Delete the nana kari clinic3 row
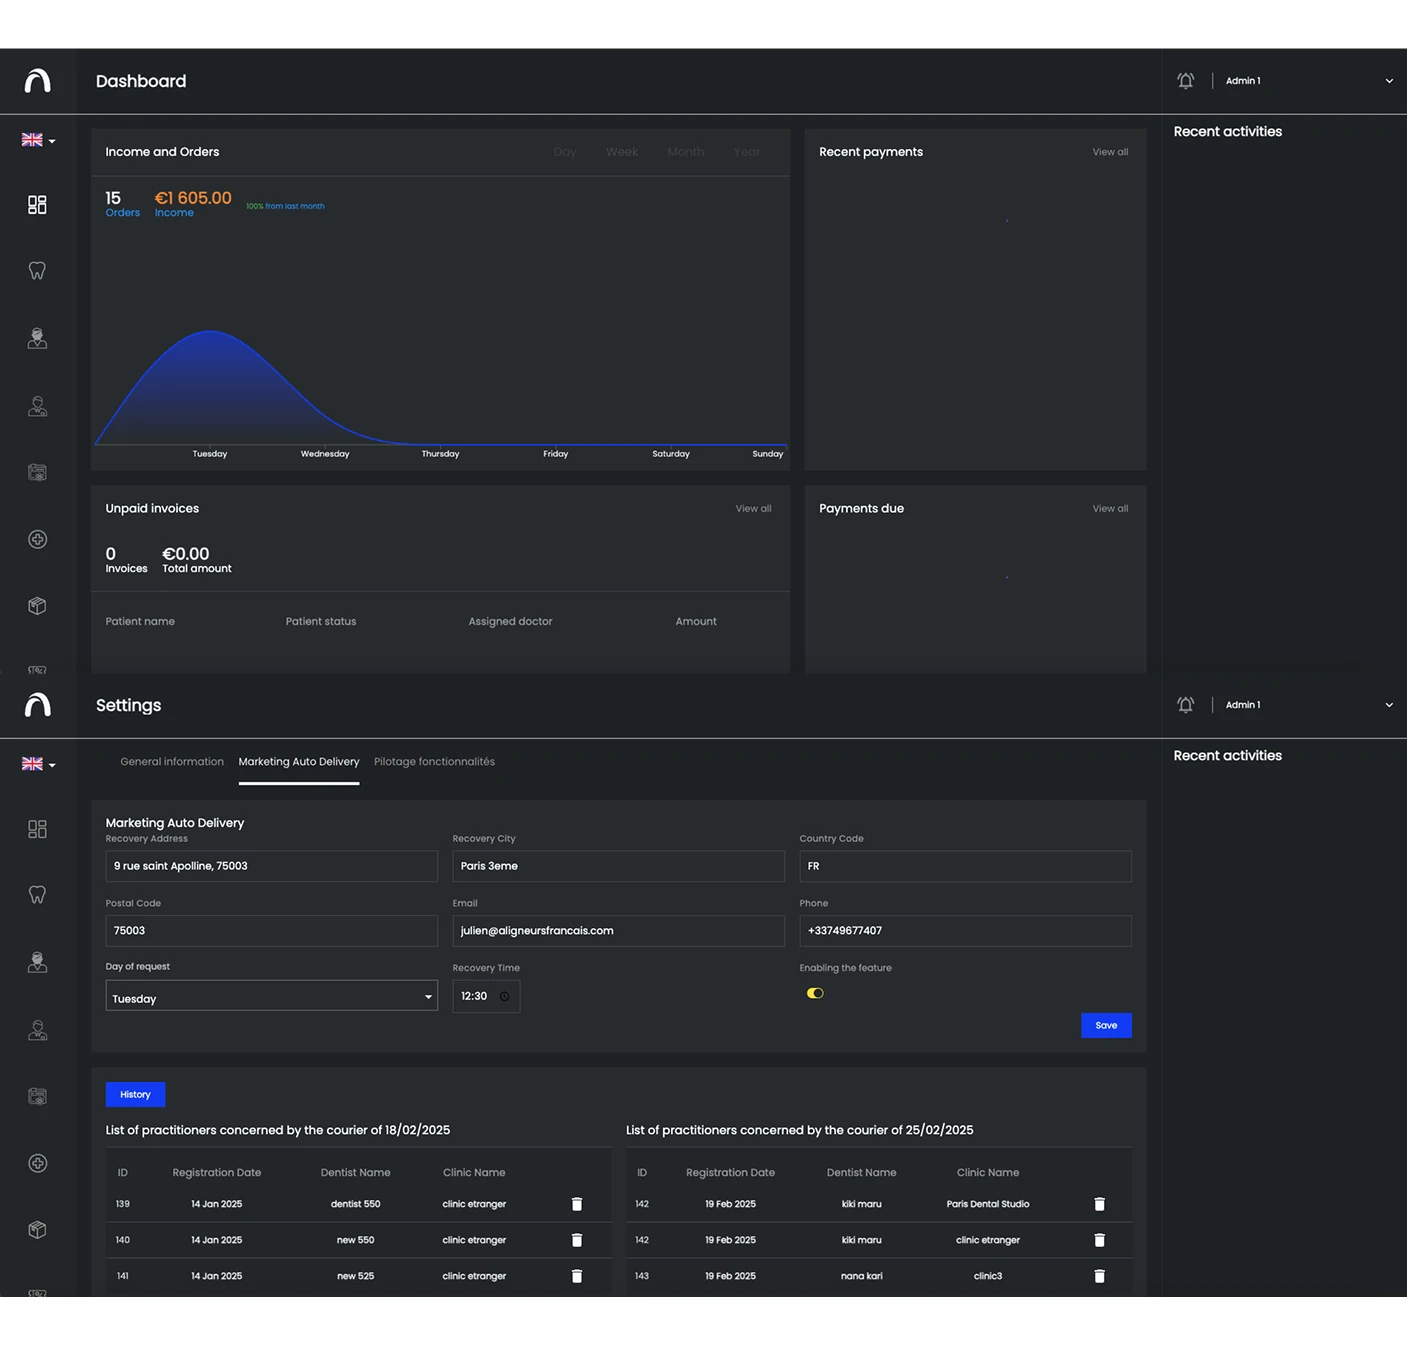The width and height of the screenshot is (1407, 1347). (1099, 1276)
